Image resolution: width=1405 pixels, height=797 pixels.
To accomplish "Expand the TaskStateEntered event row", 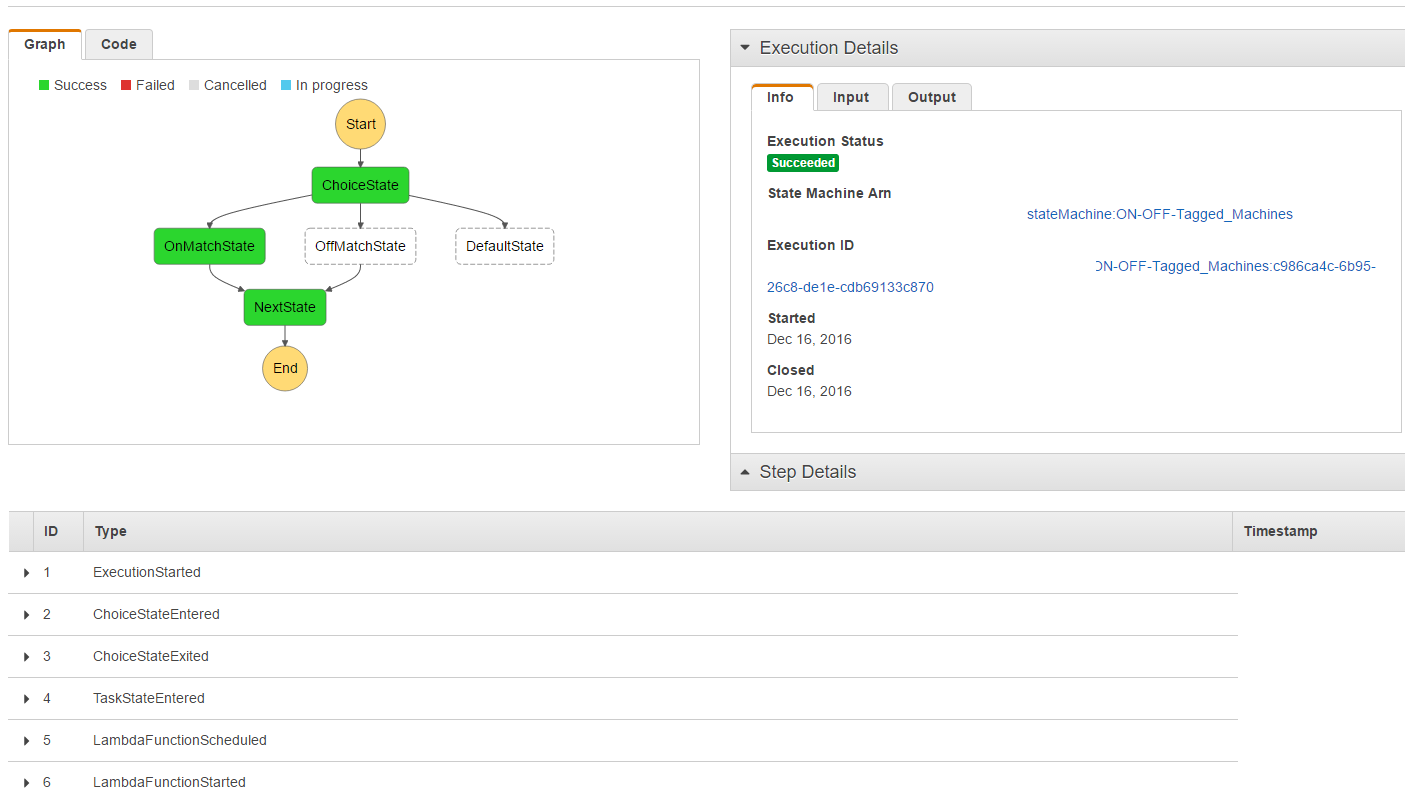I will pyautogui.click(x=27, y=699).
